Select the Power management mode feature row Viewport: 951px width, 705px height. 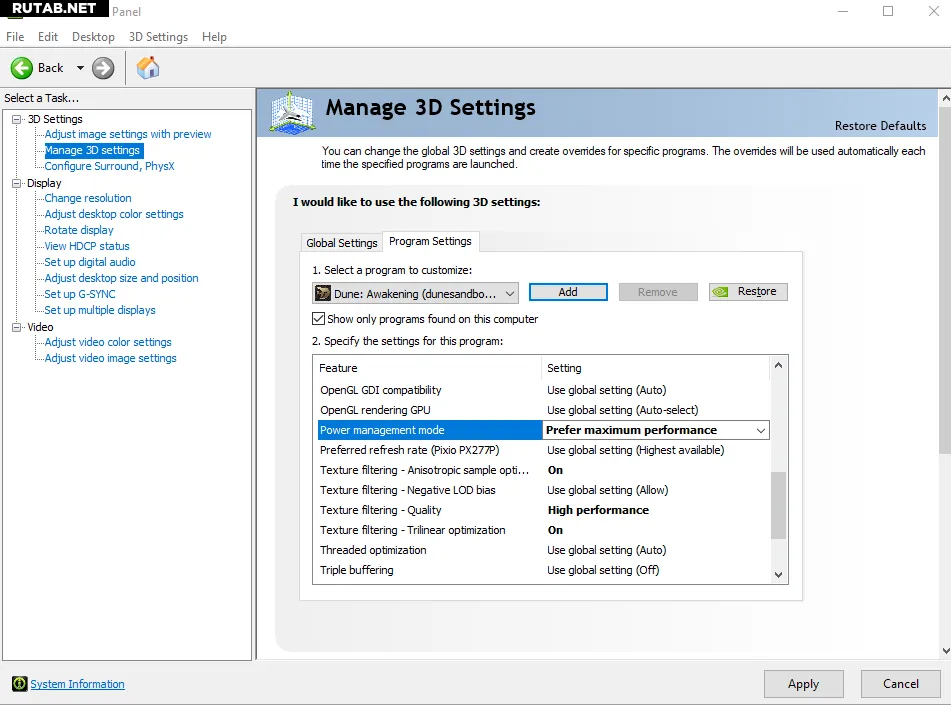[x=430, y=430]
